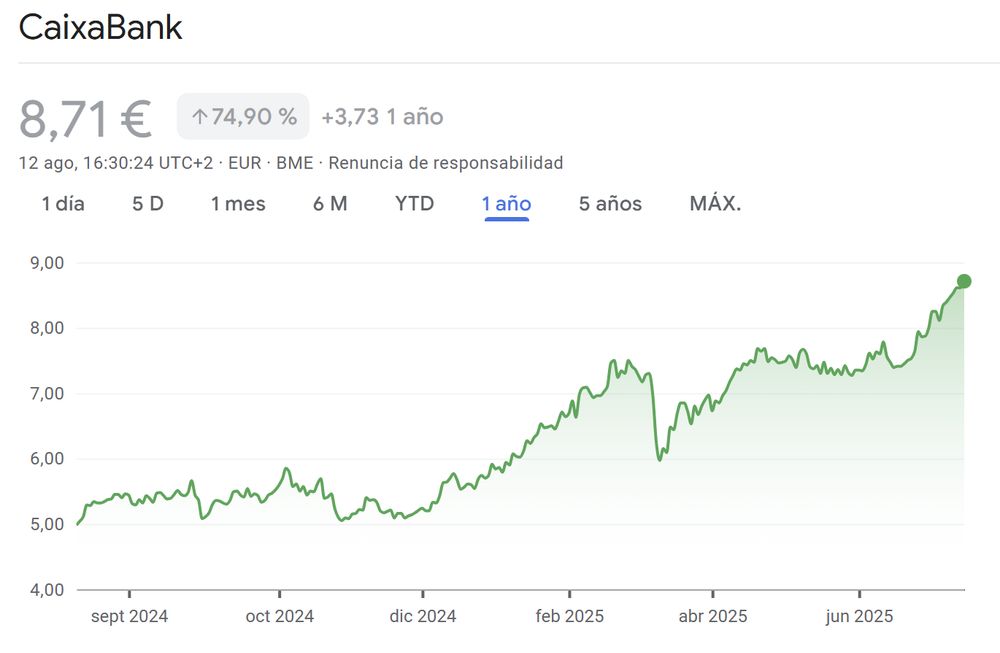Switch to the 5 D range tab

click(147, 204)
